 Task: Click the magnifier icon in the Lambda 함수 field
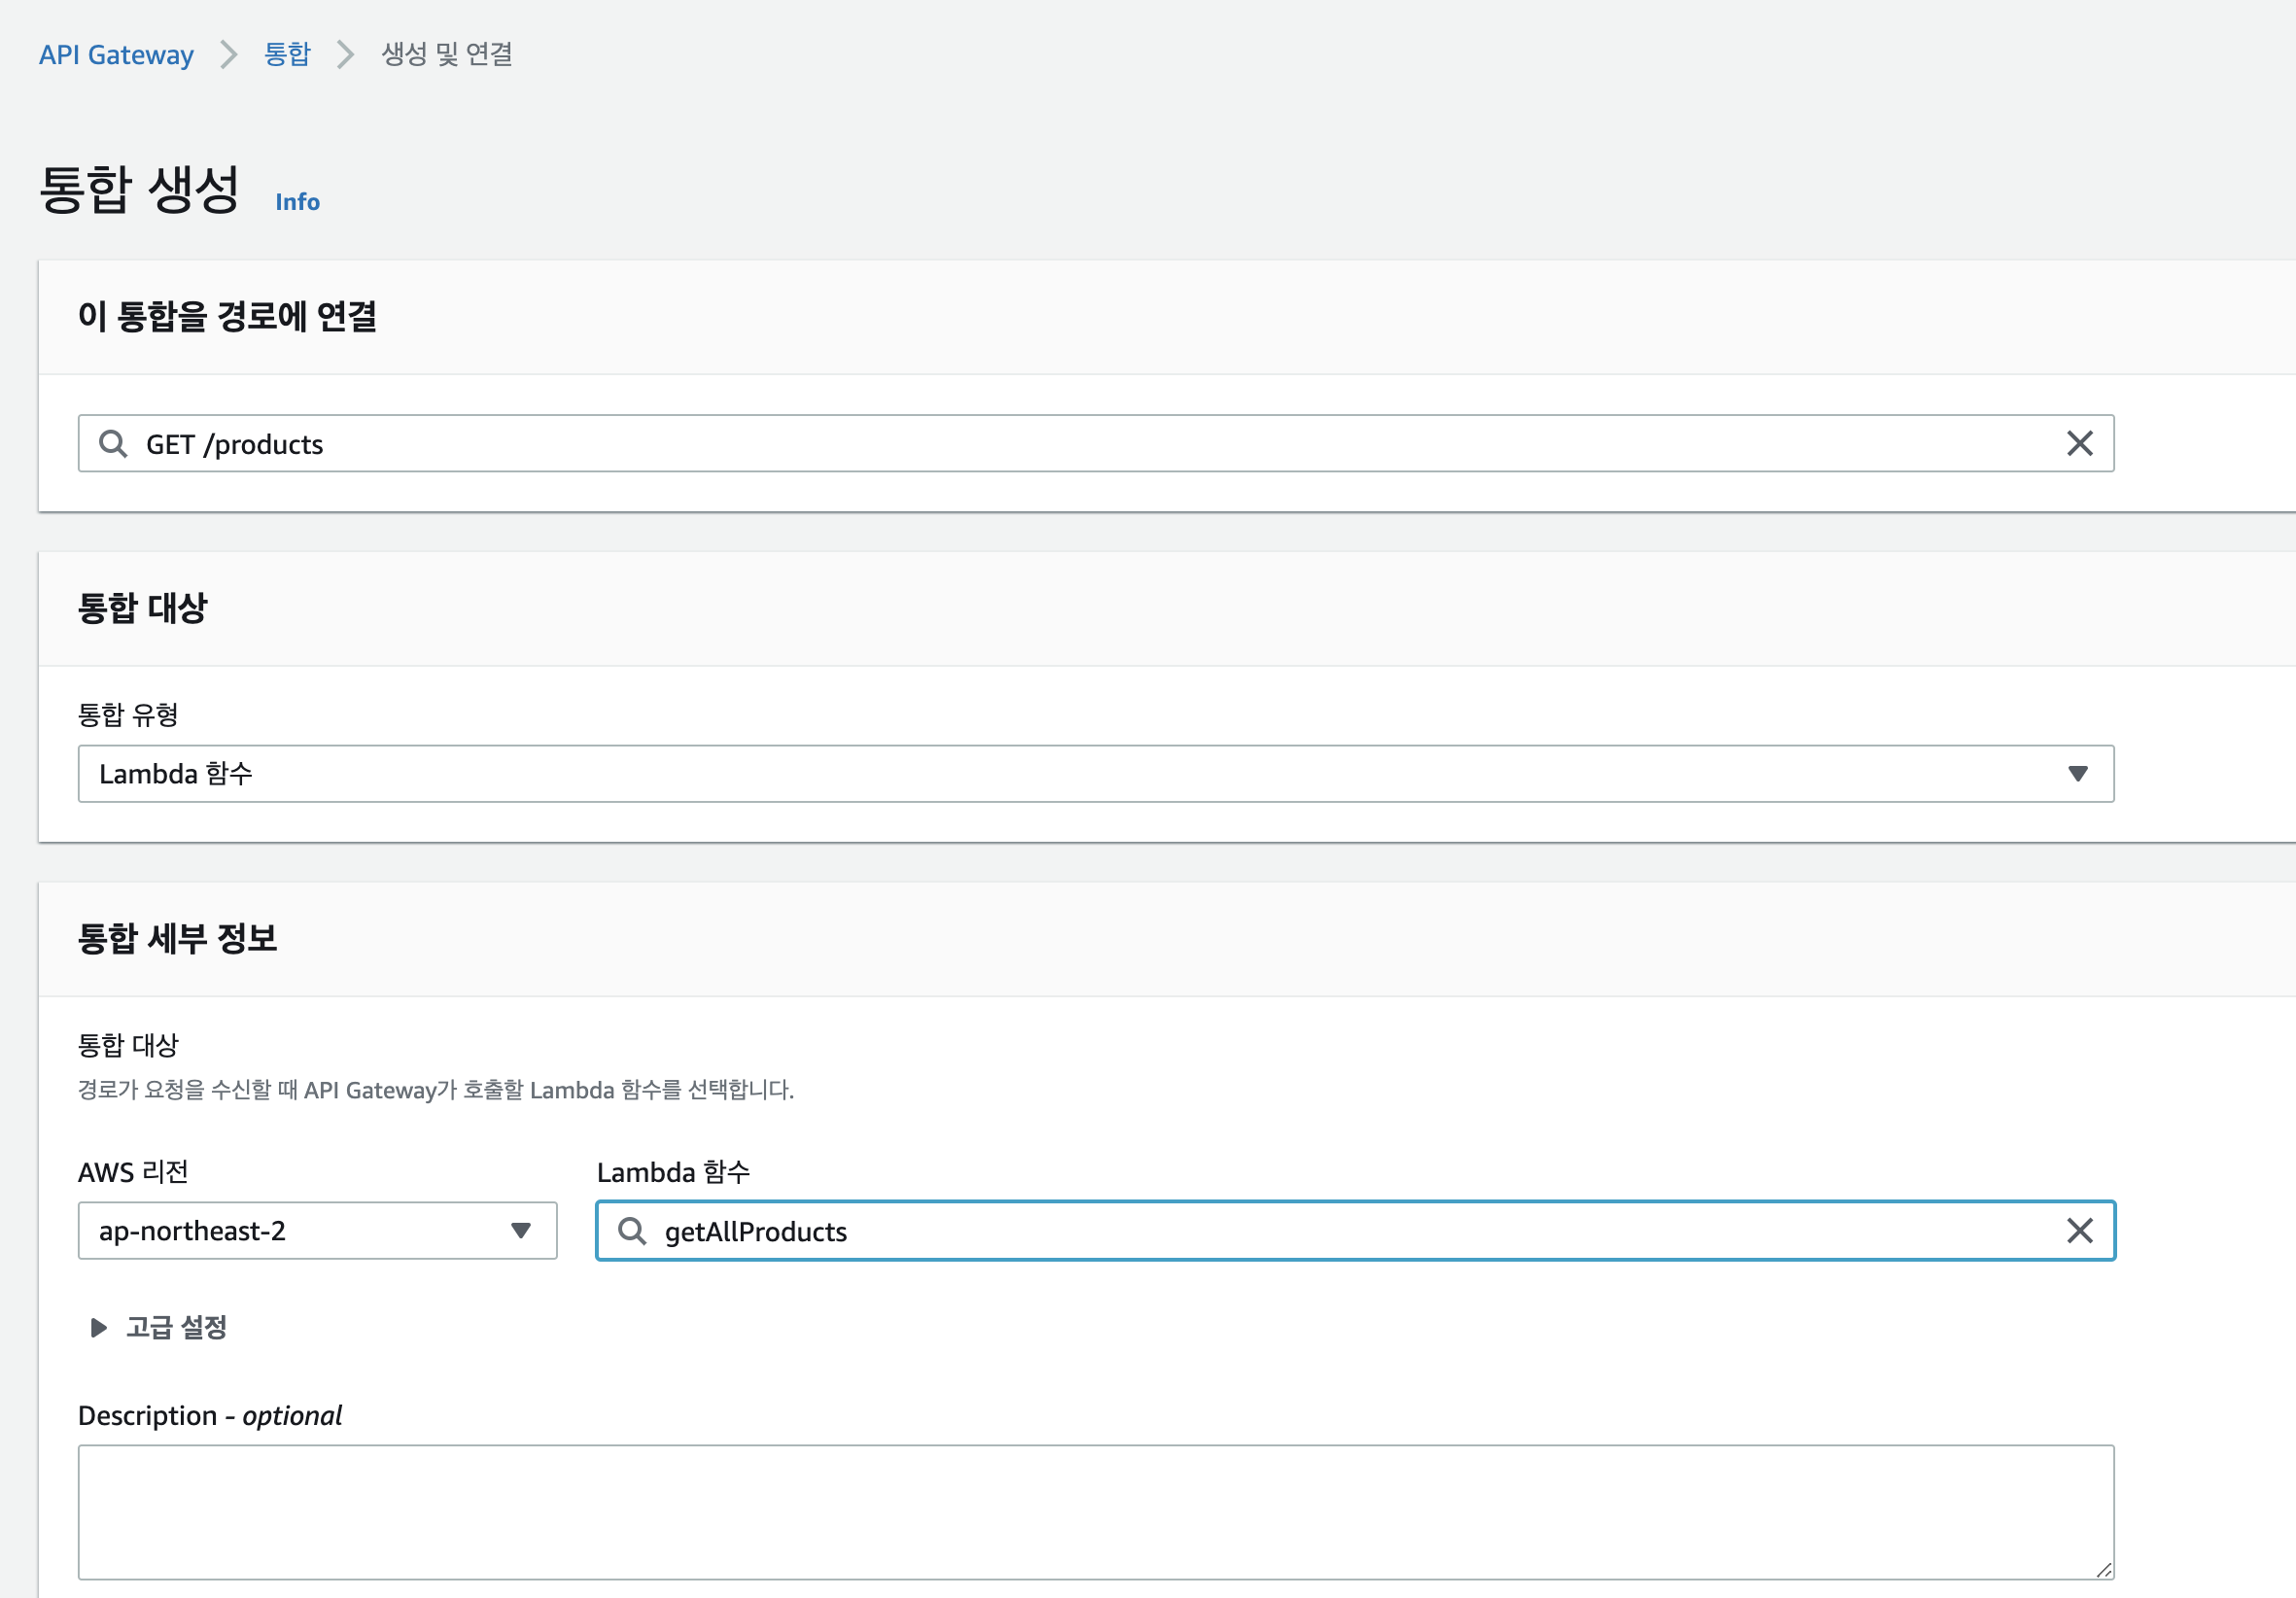coord(632,1231)
